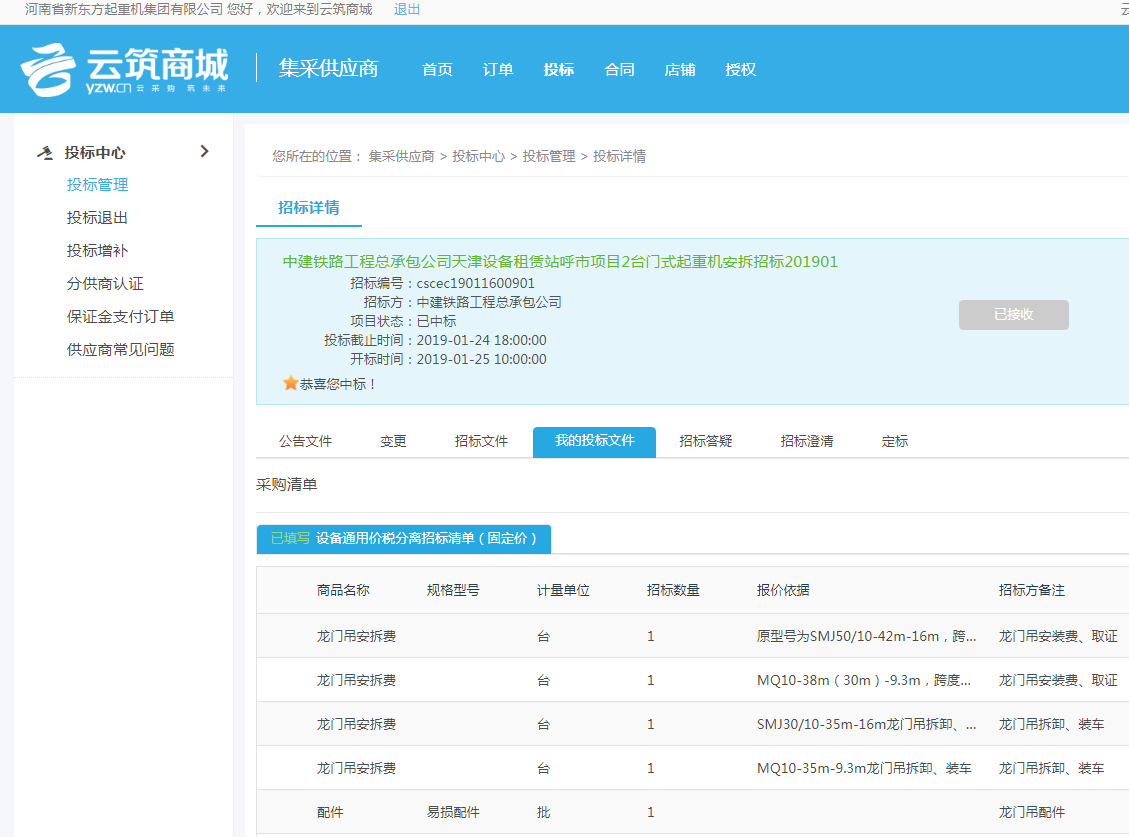This screenshot has width=1129, height=837.
Task: Click the green tender title link
Action: 560,261
